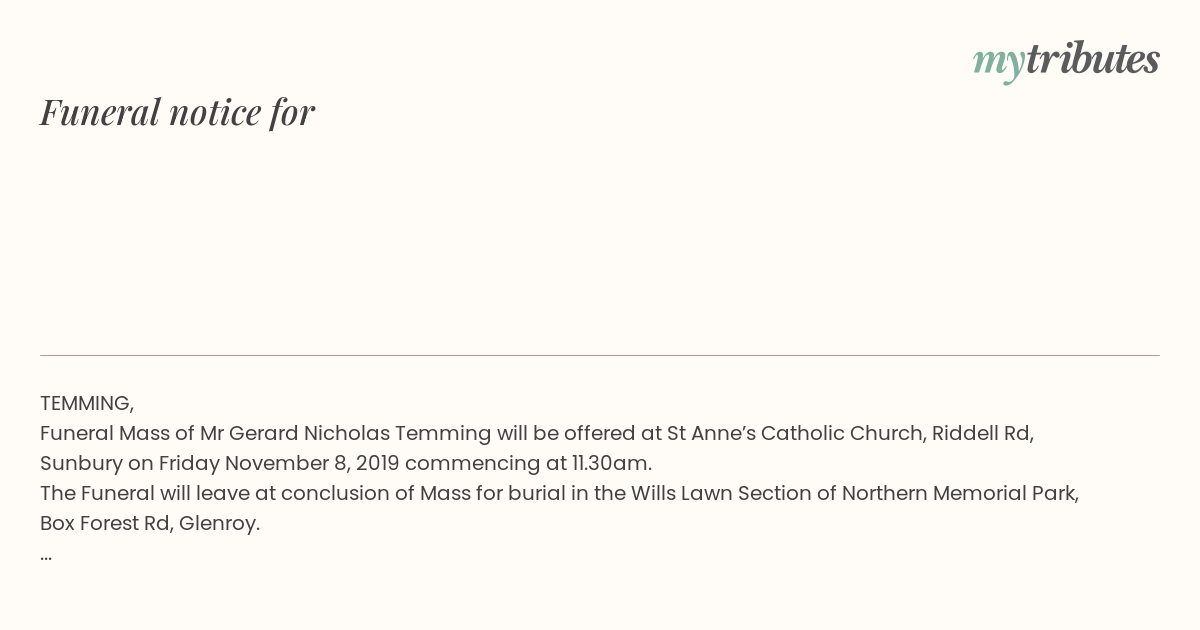Expand the trailing ellipsis for more text
The height and width of the screenshot is (630, 1200).
point(46,556)
